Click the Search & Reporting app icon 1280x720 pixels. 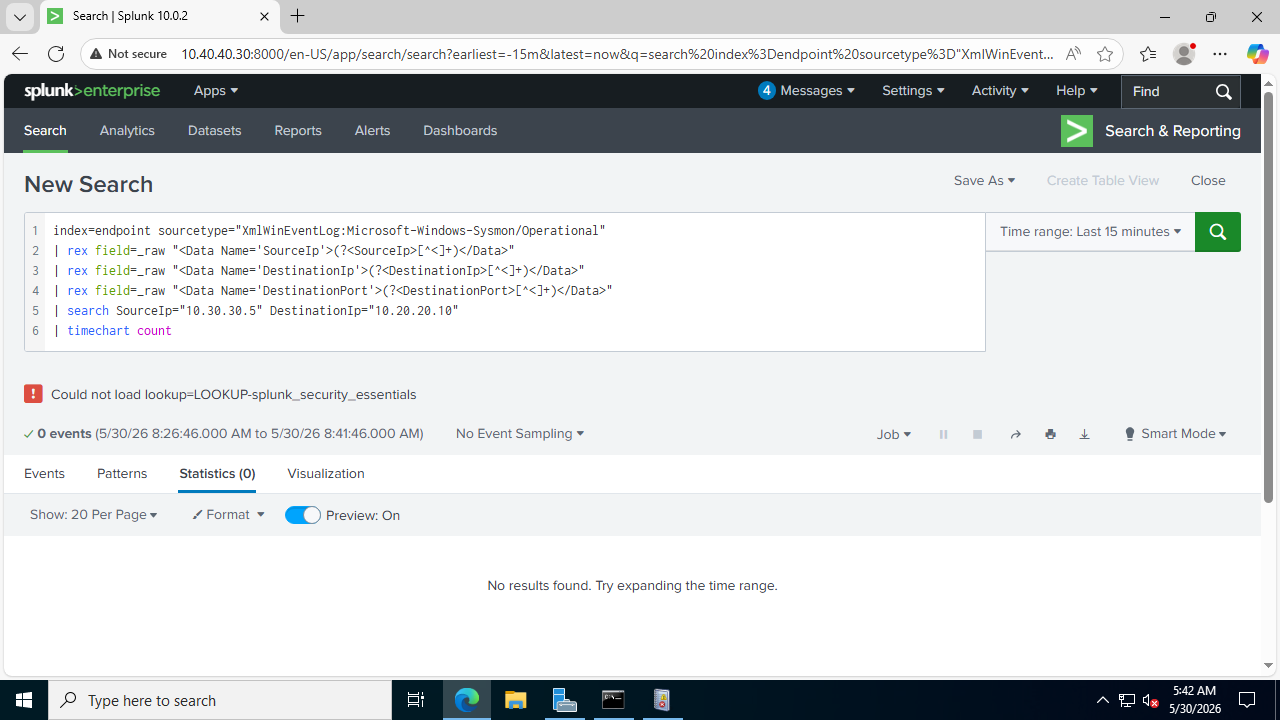[1077, 131]
